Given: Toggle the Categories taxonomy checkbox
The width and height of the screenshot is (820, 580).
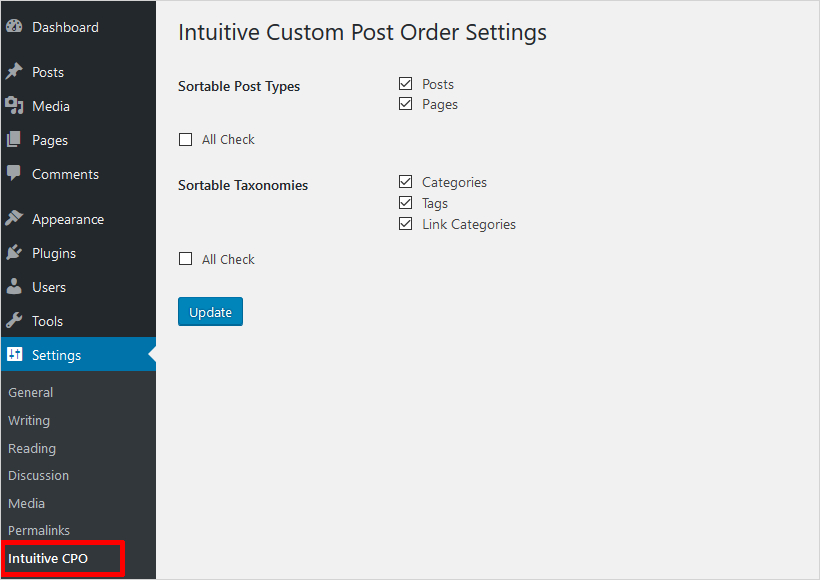Looking at the screenshot, I should pos(405,182).
